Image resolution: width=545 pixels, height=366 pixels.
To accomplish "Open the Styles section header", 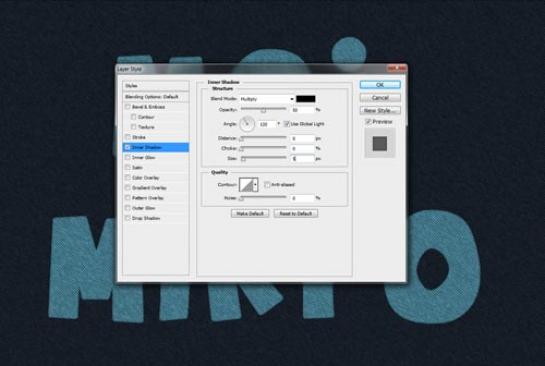I will 156,86.
